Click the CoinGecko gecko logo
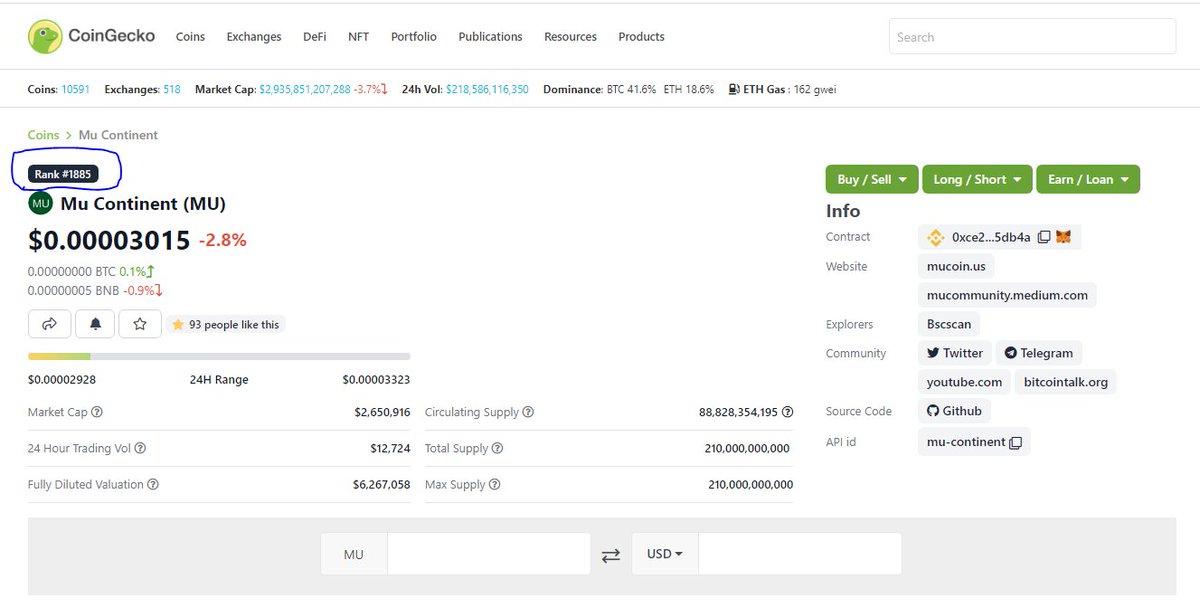1200x608 pixels. click(45, 36)
